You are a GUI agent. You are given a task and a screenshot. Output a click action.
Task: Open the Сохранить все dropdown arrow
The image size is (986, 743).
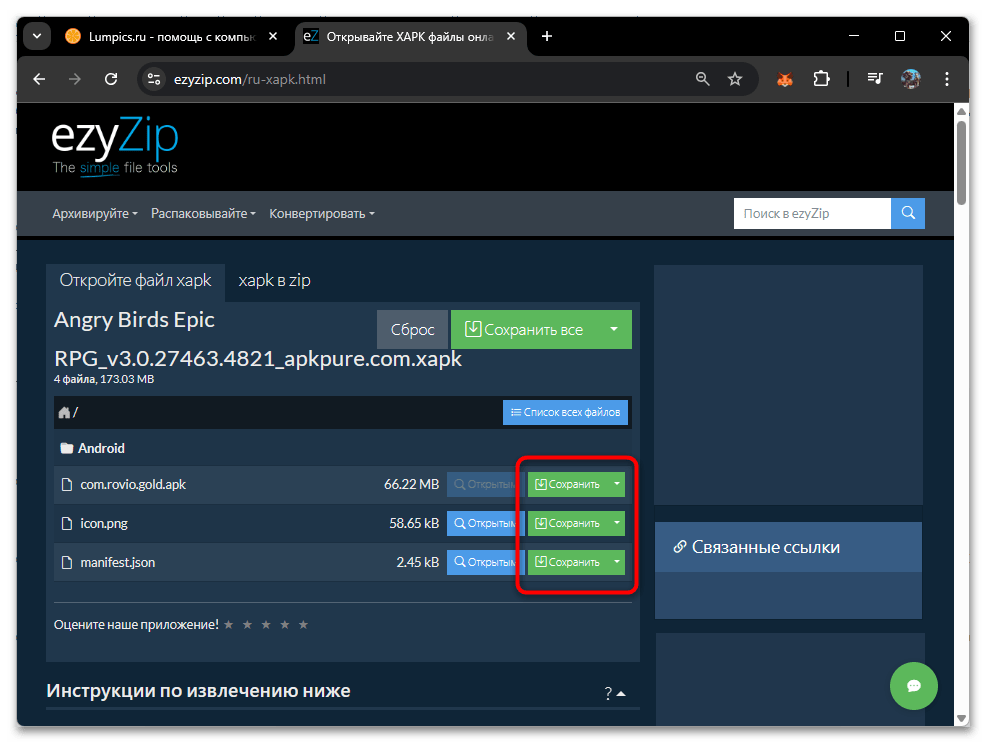pos(614,329)
